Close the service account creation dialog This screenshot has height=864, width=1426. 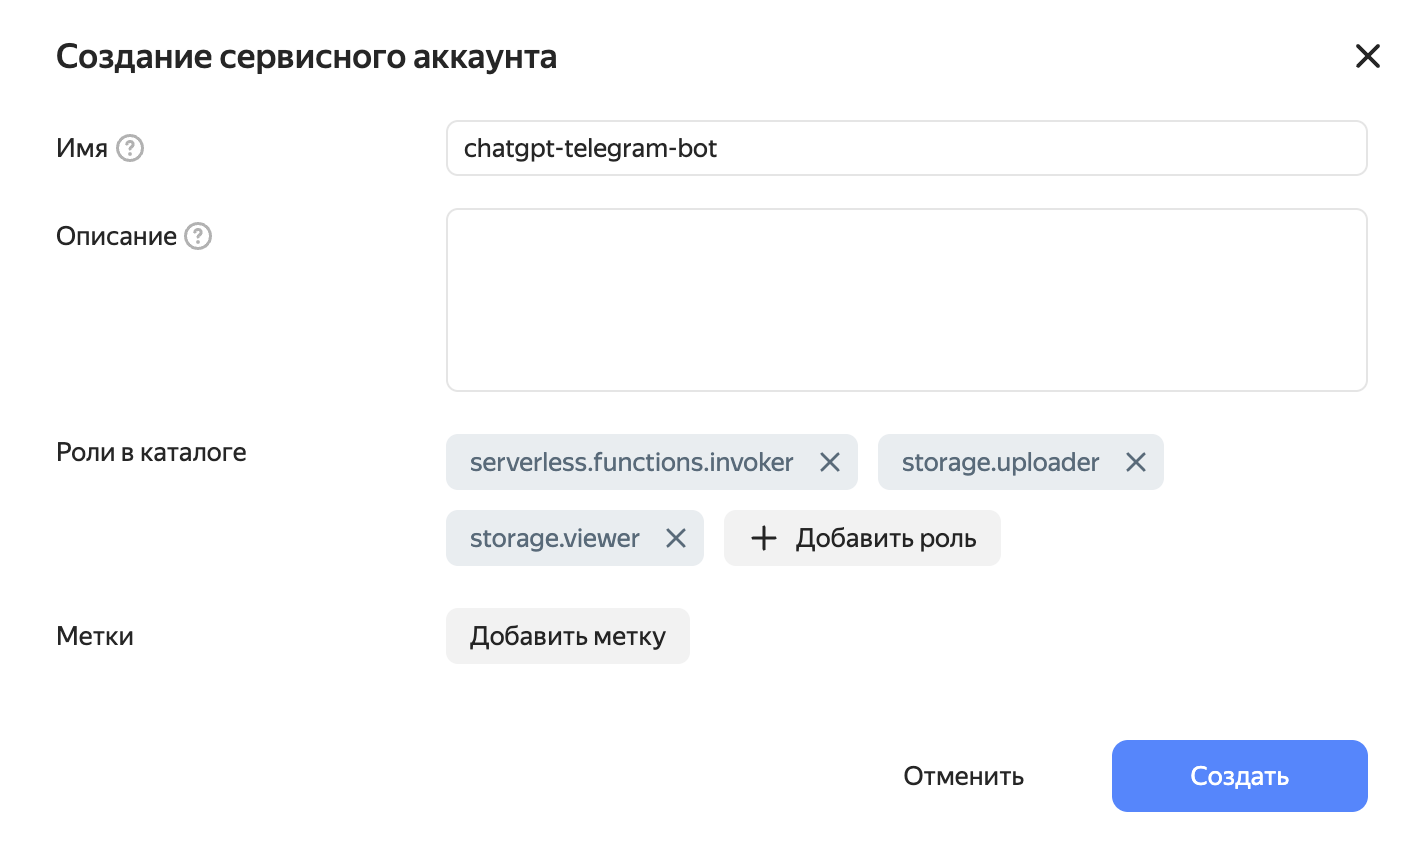pos(1367,56)
